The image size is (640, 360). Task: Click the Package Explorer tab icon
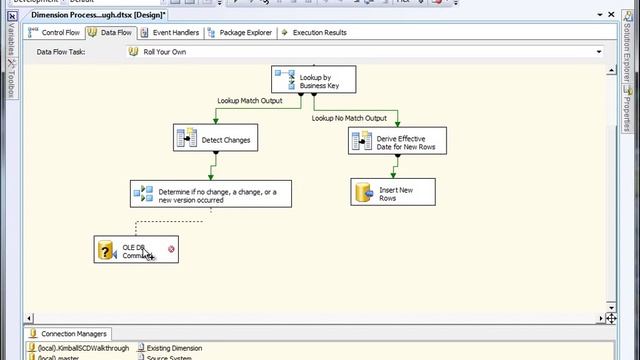pos(211,33)
